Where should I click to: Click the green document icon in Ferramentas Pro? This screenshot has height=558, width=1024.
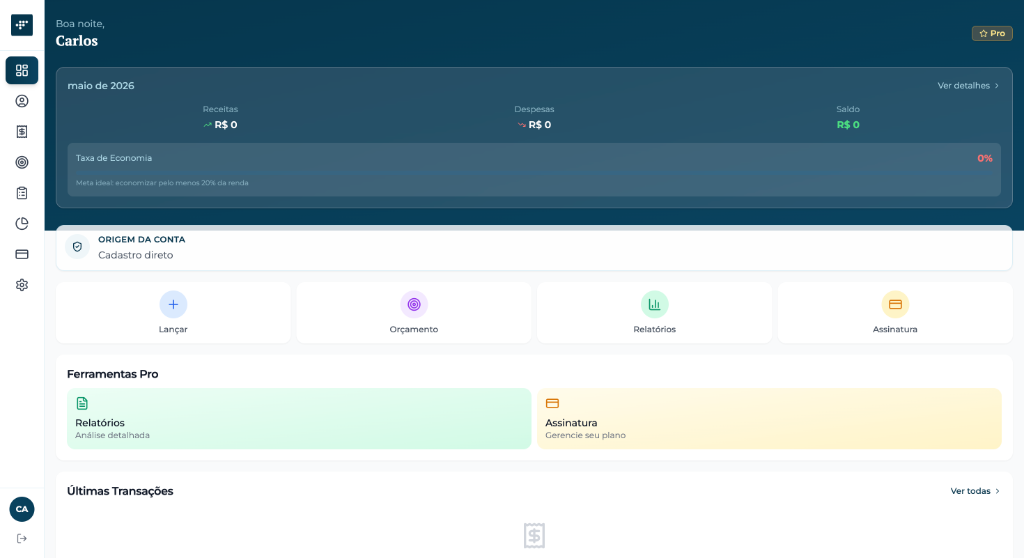pos(82,403)
